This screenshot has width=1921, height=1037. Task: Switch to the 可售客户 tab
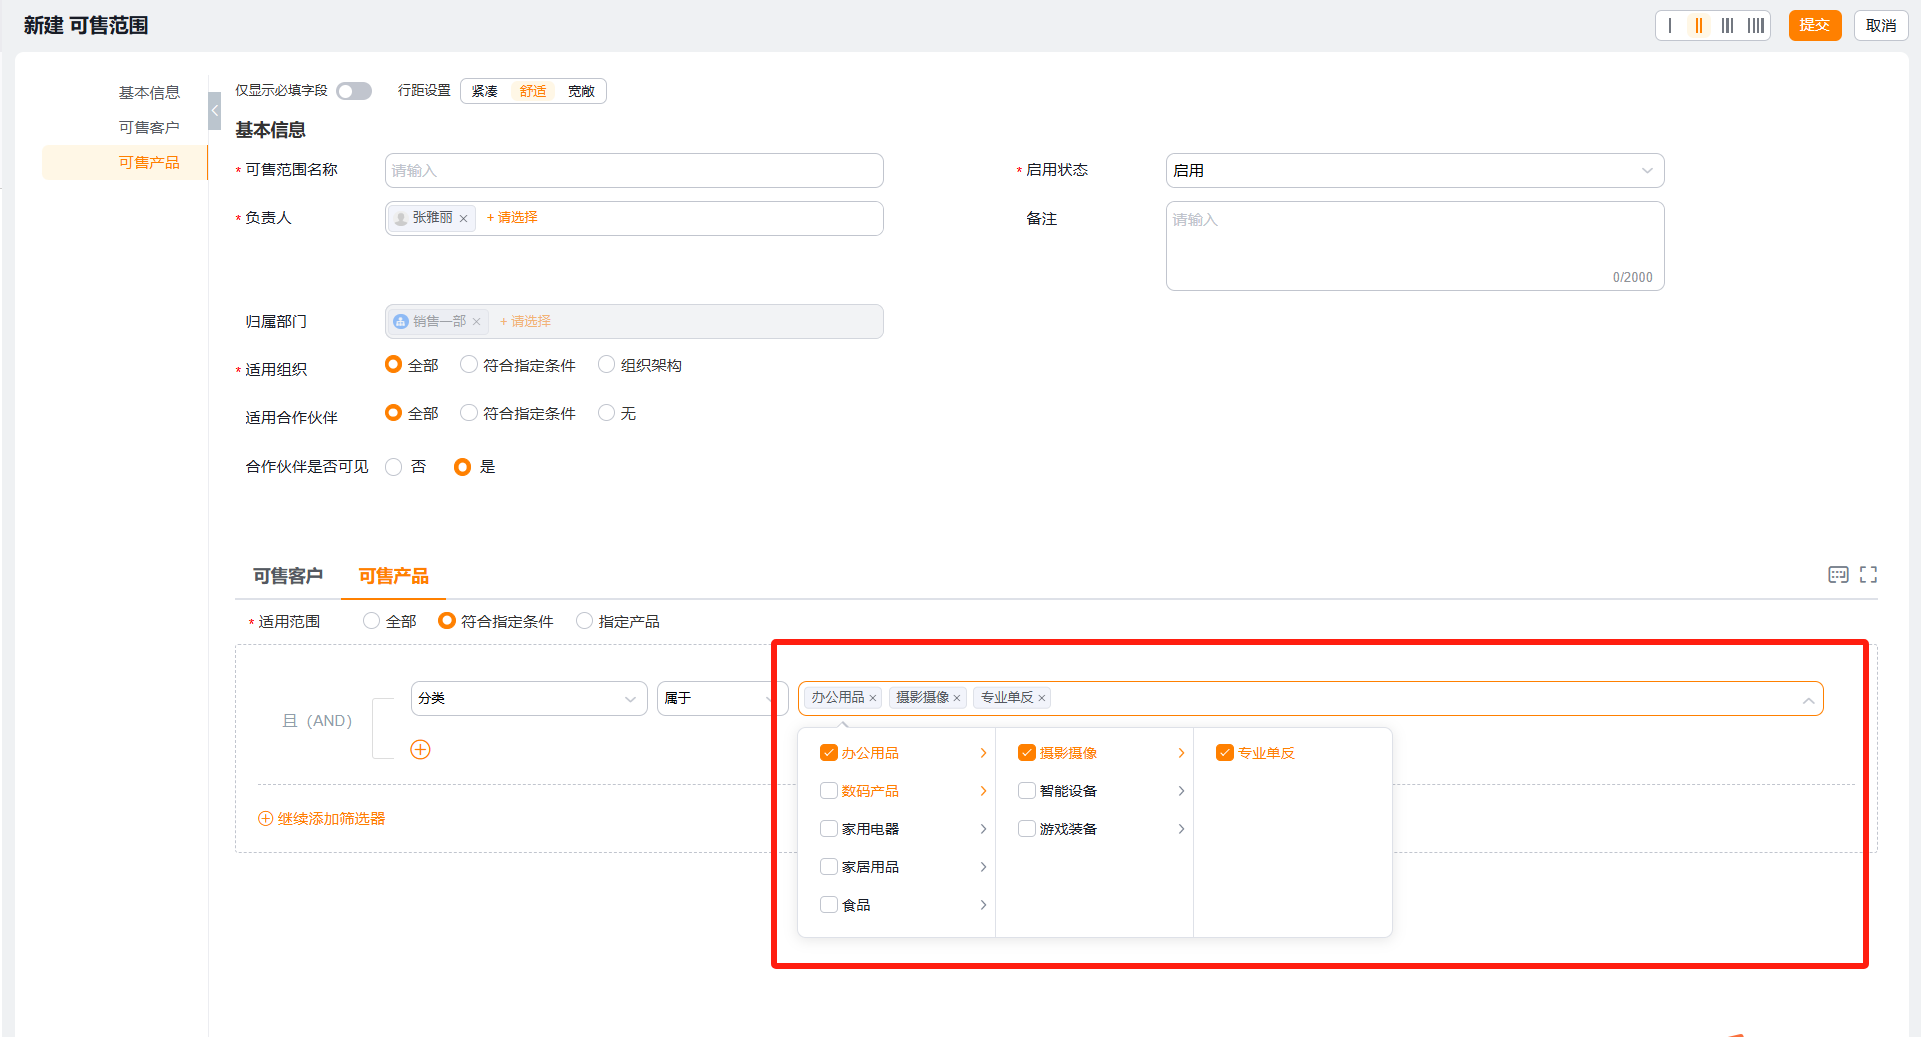click(287, 576)
